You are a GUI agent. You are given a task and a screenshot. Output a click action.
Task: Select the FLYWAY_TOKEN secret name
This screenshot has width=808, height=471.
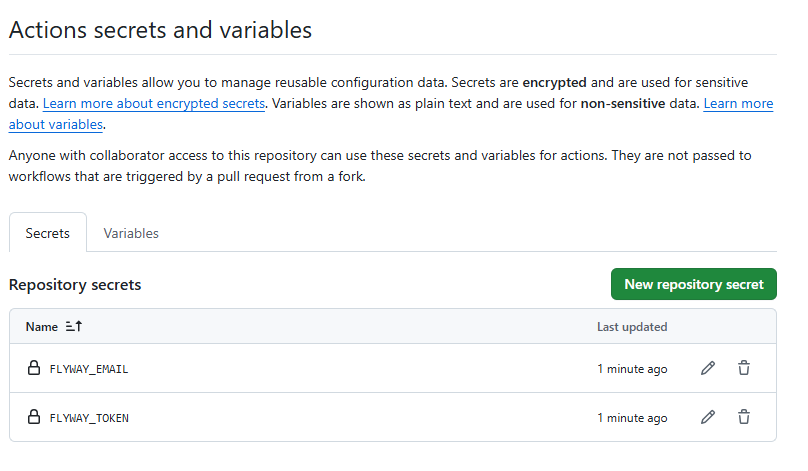[89, 418]
